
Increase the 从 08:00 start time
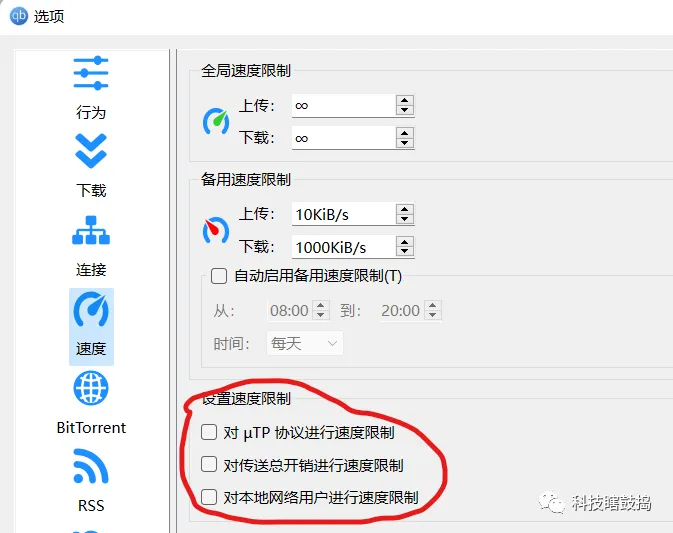tap(321, 306)
